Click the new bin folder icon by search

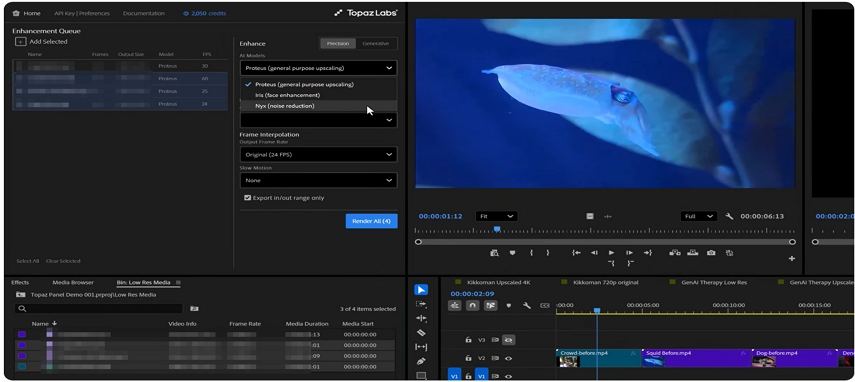click(194, 308)
